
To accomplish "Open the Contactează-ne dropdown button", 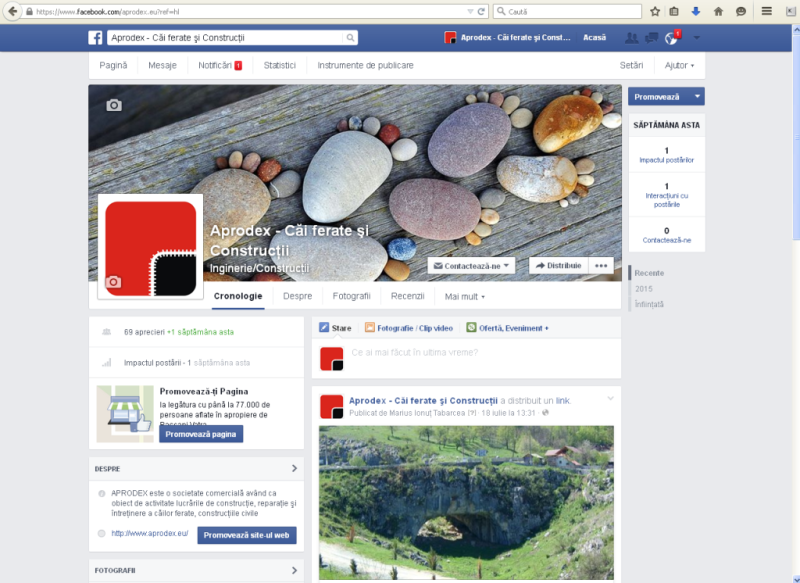I will click(x=472, y=266).
